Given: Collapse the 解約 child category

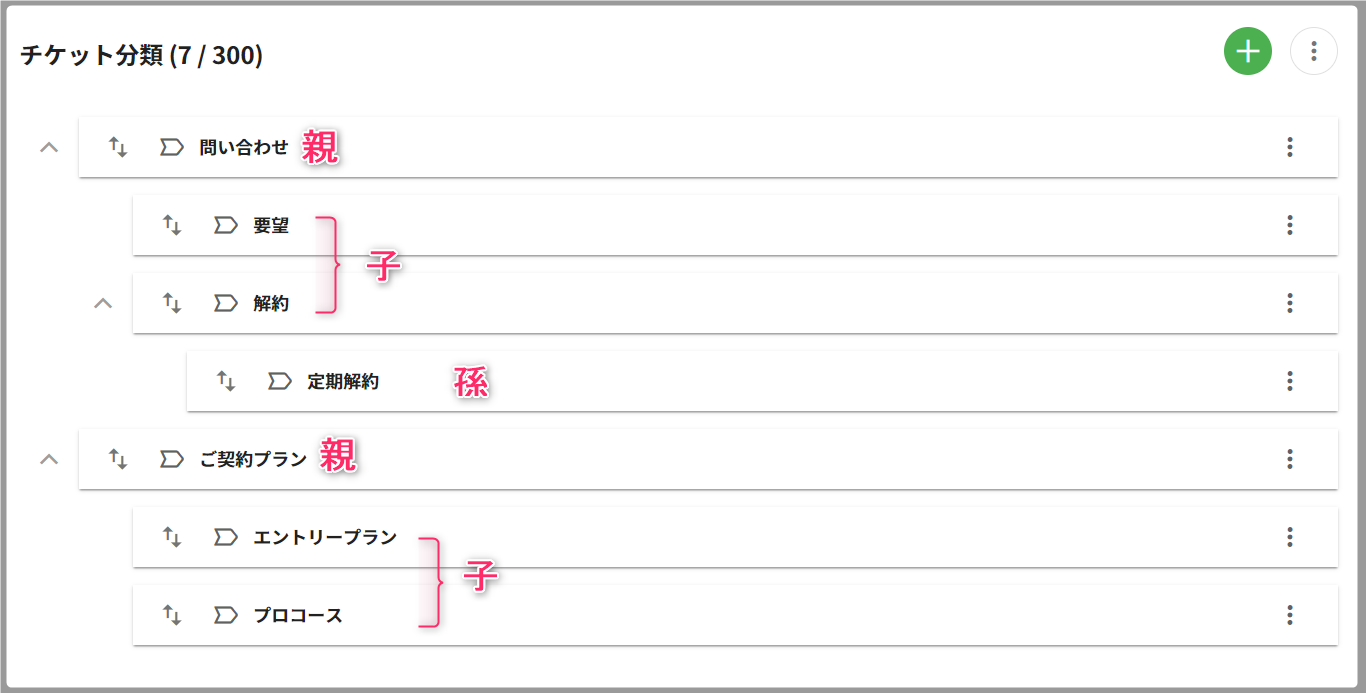Looking at the screenshot, I should click(x=102, y=303).
